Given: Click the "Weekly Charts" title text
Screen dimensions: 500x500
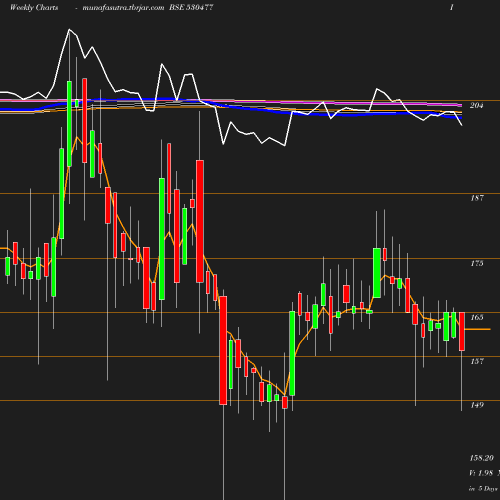Looking at the screenshot, I should click(34, 7).
